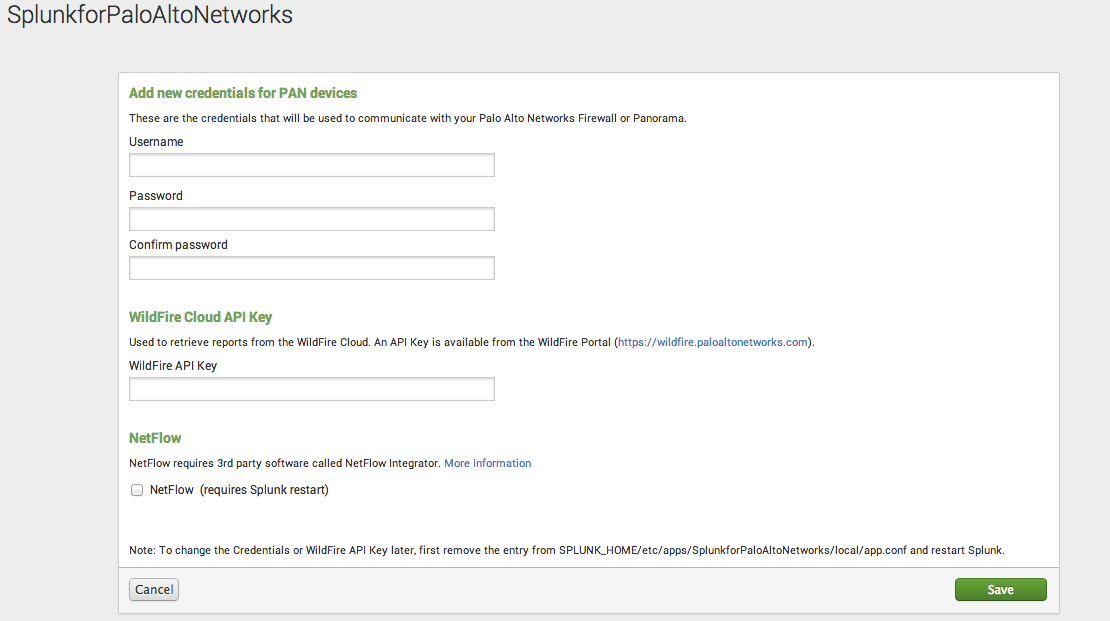The width and height of the screenshot is (1110, 621).
Task: Save the new PAN device credentials
Action: click(x=1000, y=589)
